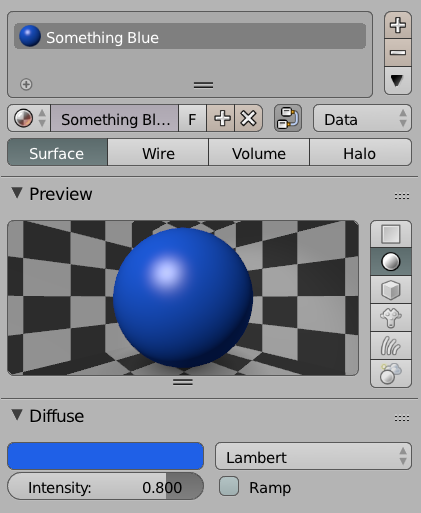Viewport: 421px width, 513px height.
Task: Grab the Preview panel drag grip
Action: tap(402, 196)
